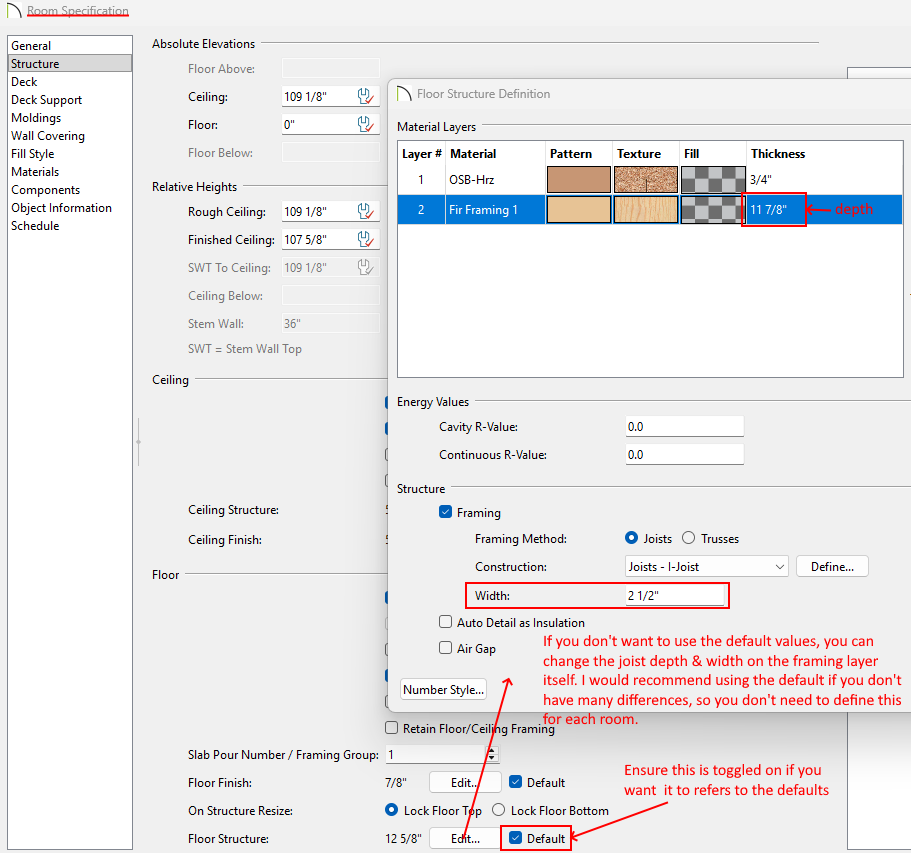Open the Construction dropdown for joists
This screenshot has width=911, height=853.
coord(706,567)
